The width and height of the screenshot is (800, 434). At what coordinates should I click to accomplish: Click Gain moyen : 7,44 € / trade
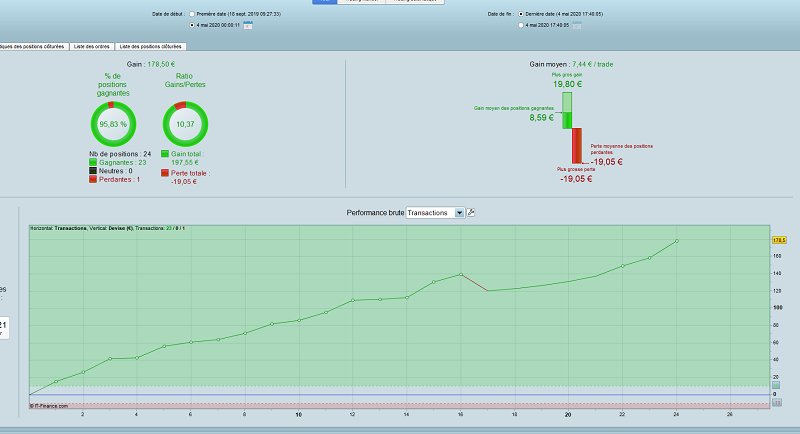pos(571,64)
